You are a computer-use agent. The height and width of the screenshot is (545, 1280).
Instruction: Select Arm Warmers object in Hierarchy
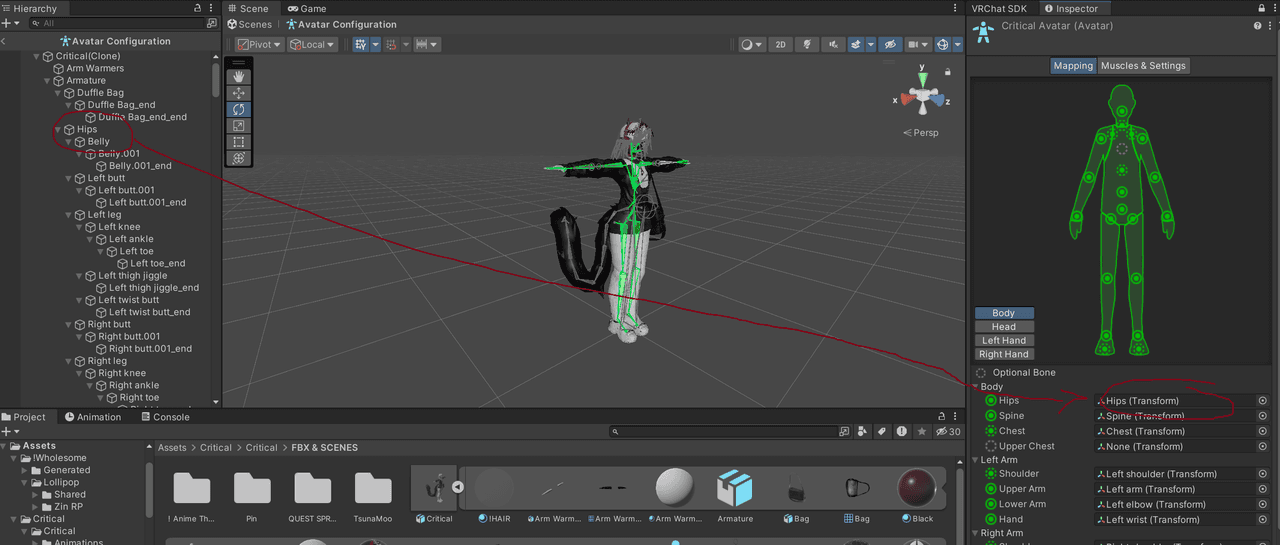(89, 68)
